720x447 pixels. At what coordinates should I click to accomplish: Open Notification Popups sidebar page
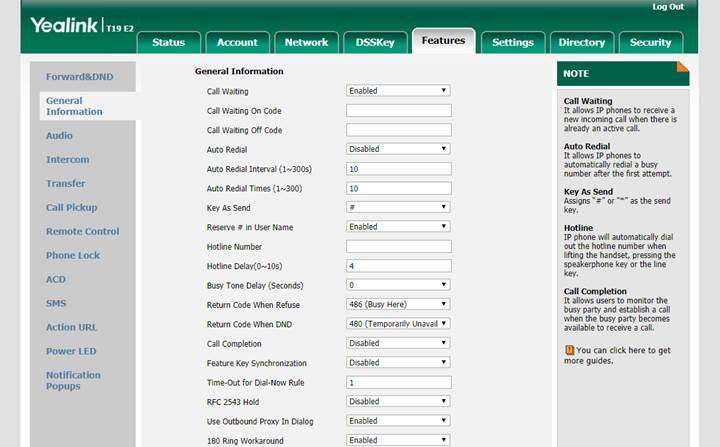pyautogui.click(x=73, y=380)
